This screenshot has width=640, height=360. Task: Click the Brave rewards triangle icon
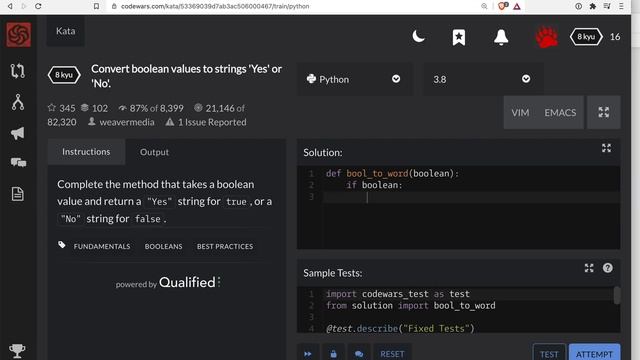[517, 6]
